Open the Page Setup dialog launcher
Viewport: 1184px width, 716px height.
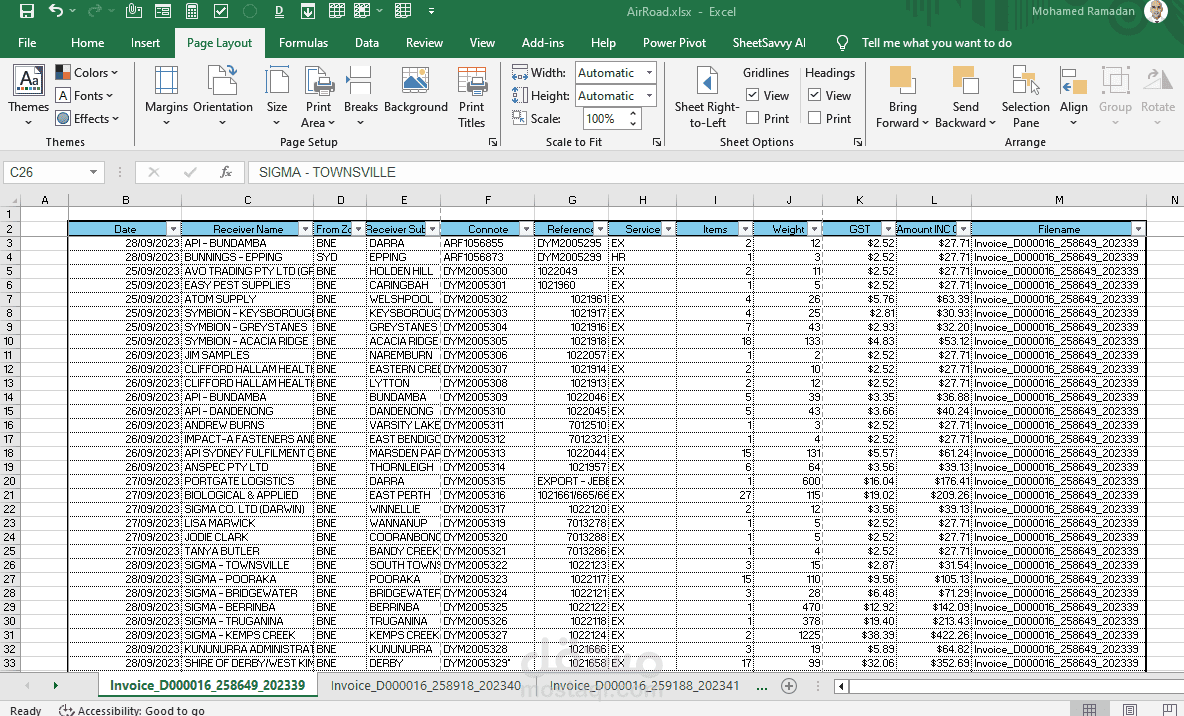tap(492, 142)
